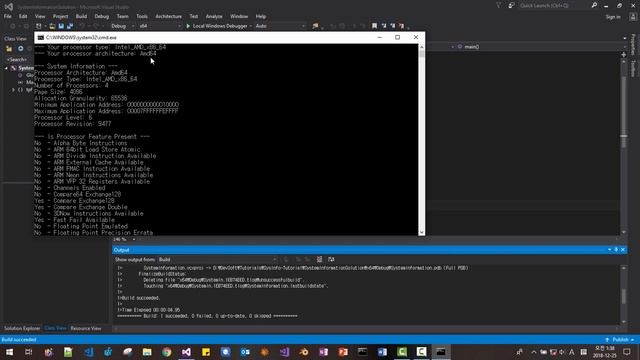Open the View menu
Image resolution: width=640 pixels, height=360 pixels.
tap(40, 16)
